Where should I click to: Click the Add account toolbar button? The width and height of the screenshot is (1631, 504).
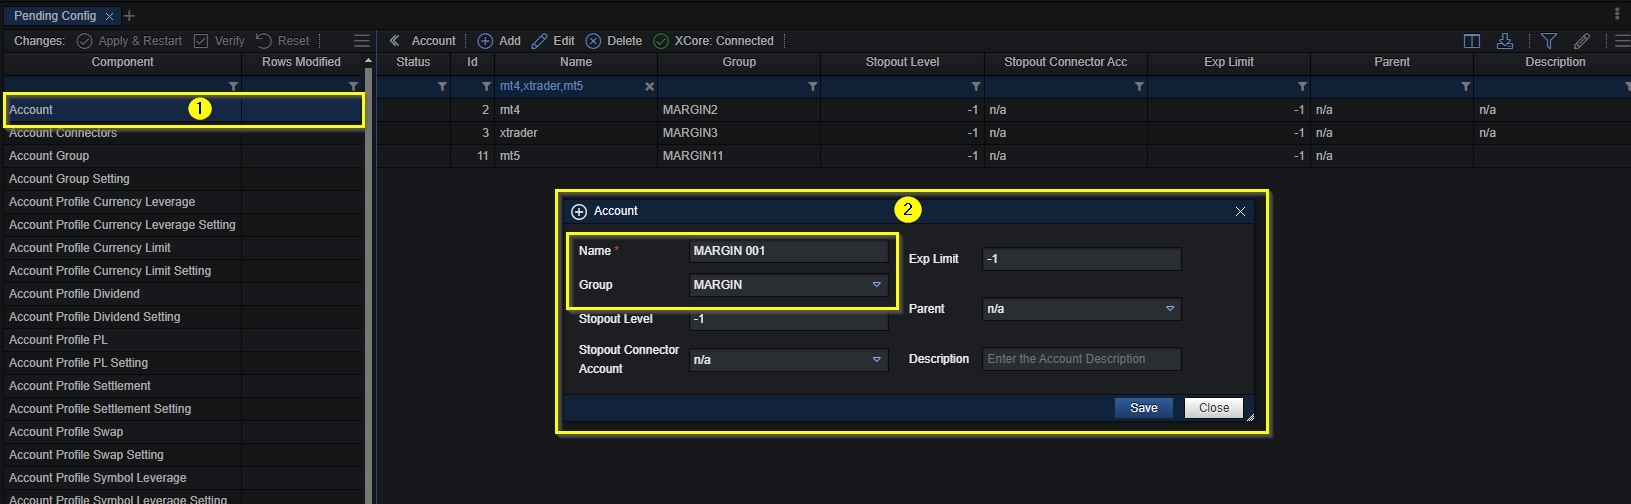(499, 41)
